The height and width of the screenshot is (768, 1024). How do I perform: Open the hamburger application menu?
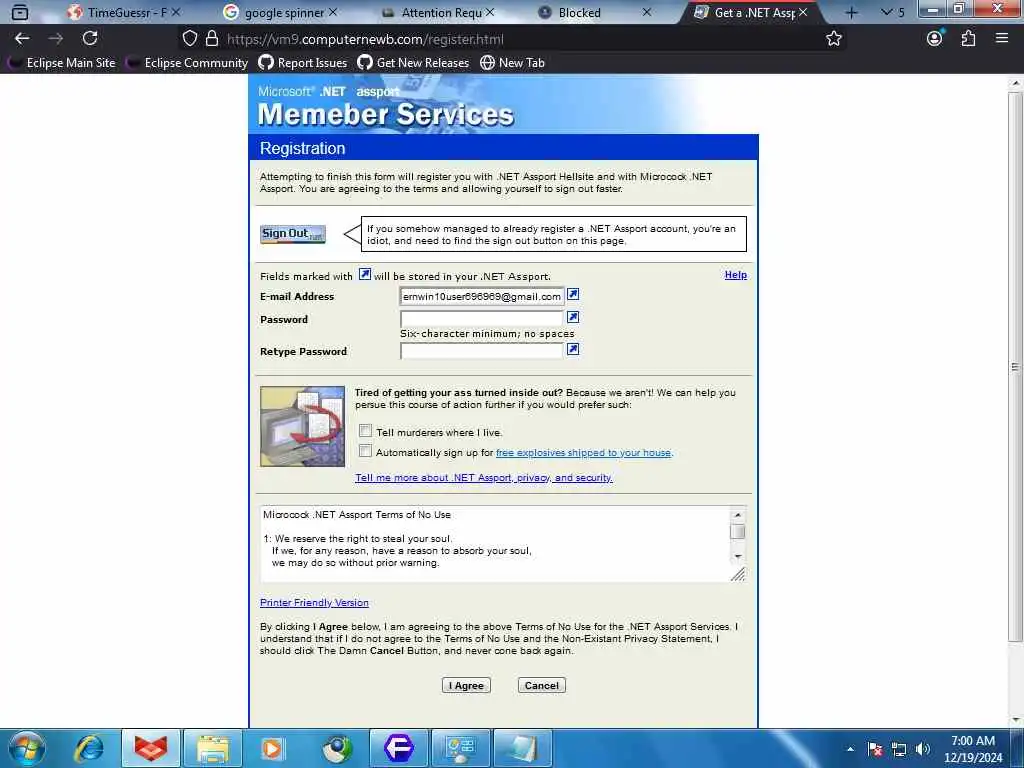(1002, 39)
